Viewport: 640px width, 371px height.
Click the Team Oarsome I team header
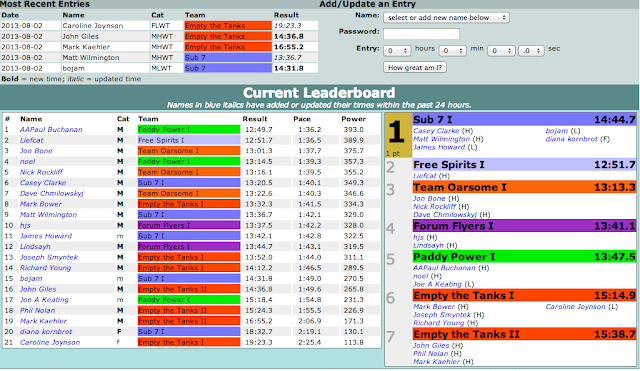click(524, 187)
